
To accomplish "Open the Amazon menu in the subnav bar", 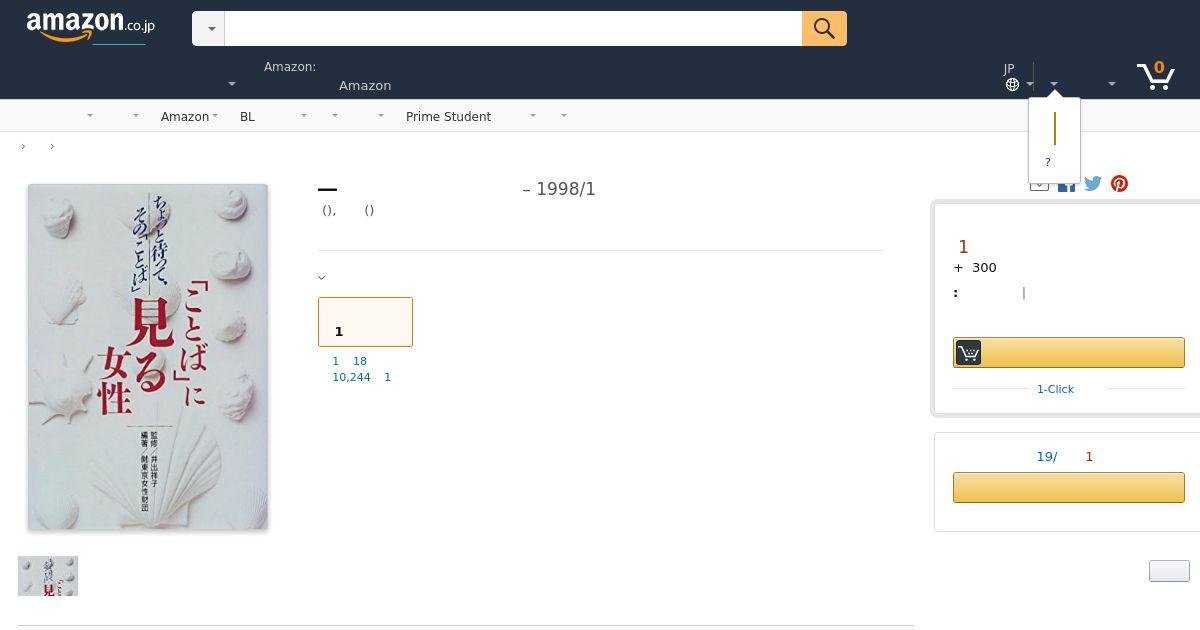I will (x=189, y=116).
